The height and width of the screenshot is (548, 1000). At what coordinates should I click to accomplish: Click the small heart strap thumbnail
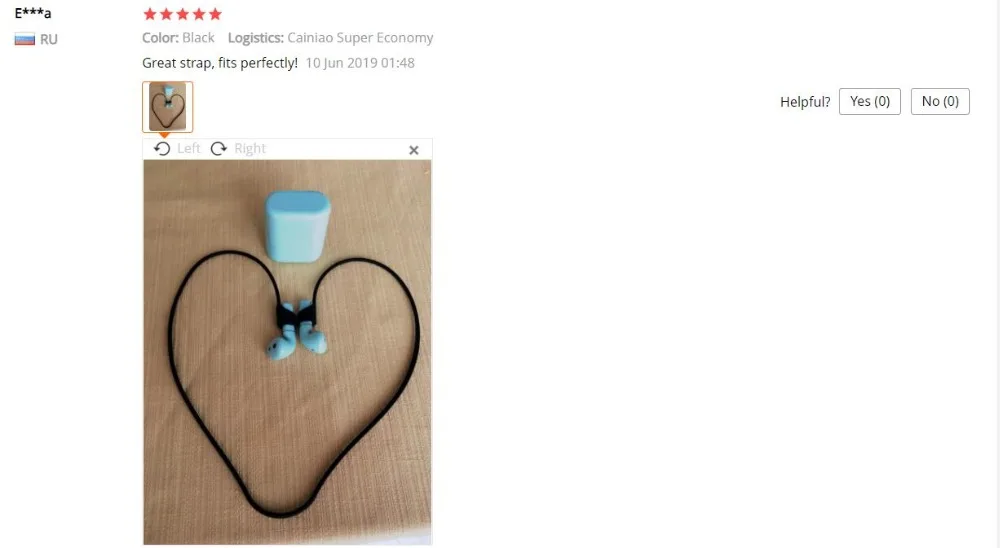click(x=168, y=107)
